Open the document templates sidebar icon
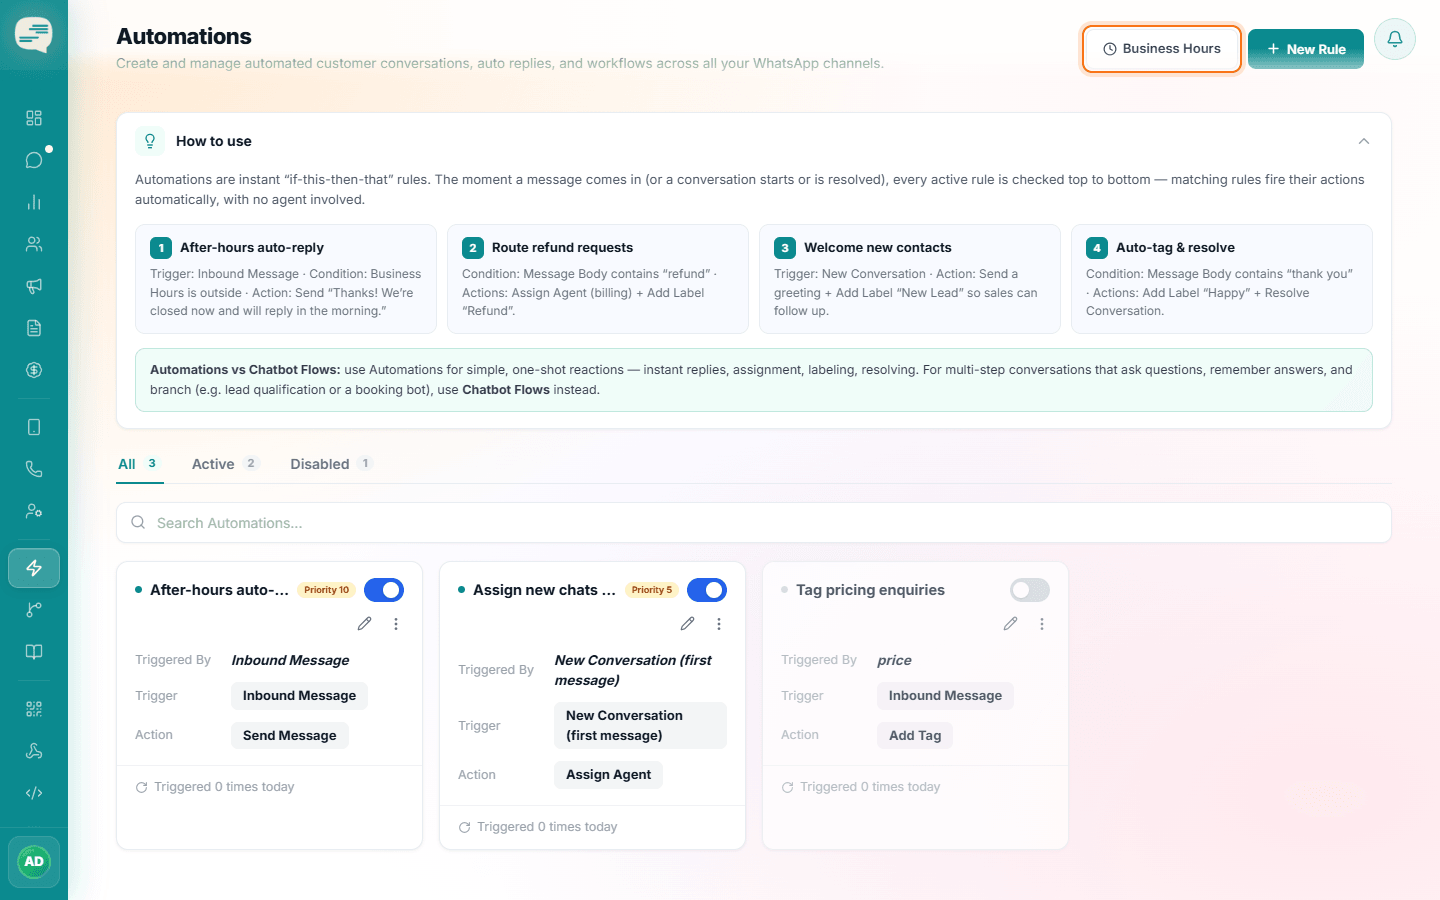The height and width of the screenshot is (900, 1440). click(34, 328)
